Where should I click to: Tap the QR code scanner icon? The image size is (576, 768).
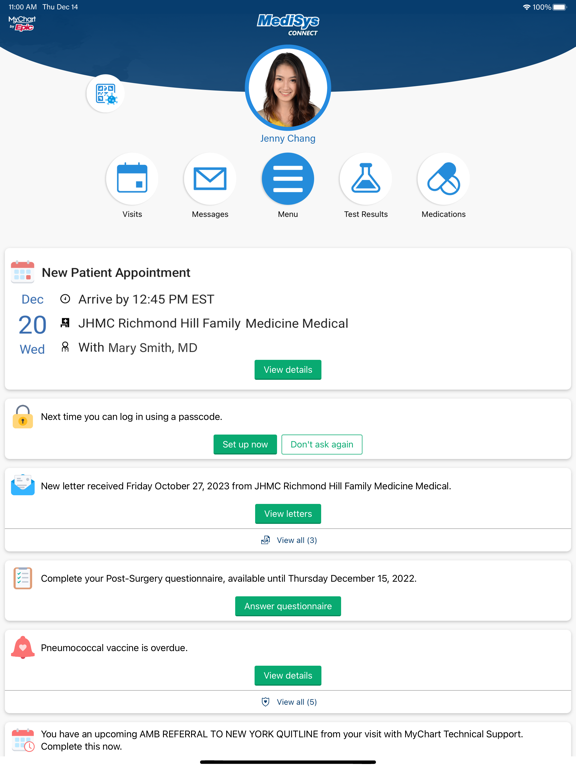(105, 94)
